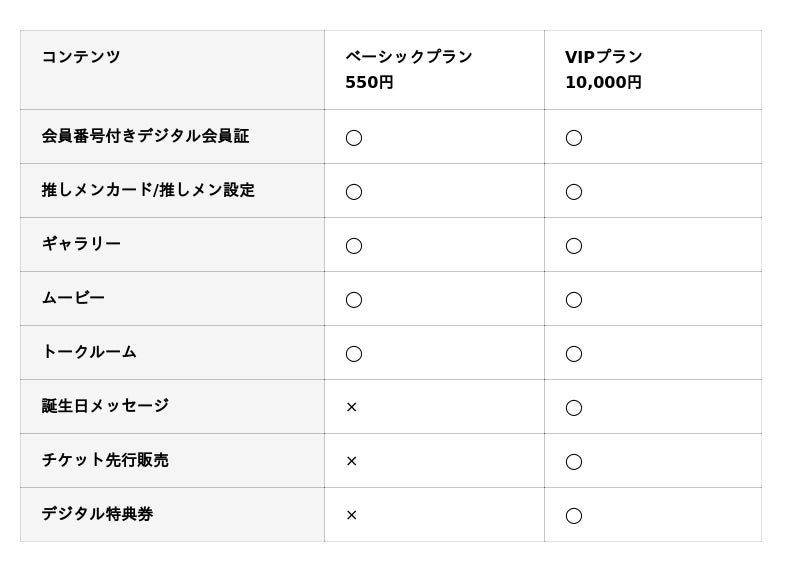The height and width of the screenshot is (572, 800).
Task: Click the Basic plan cross for デジタル特典券
Action: point(352,515)
